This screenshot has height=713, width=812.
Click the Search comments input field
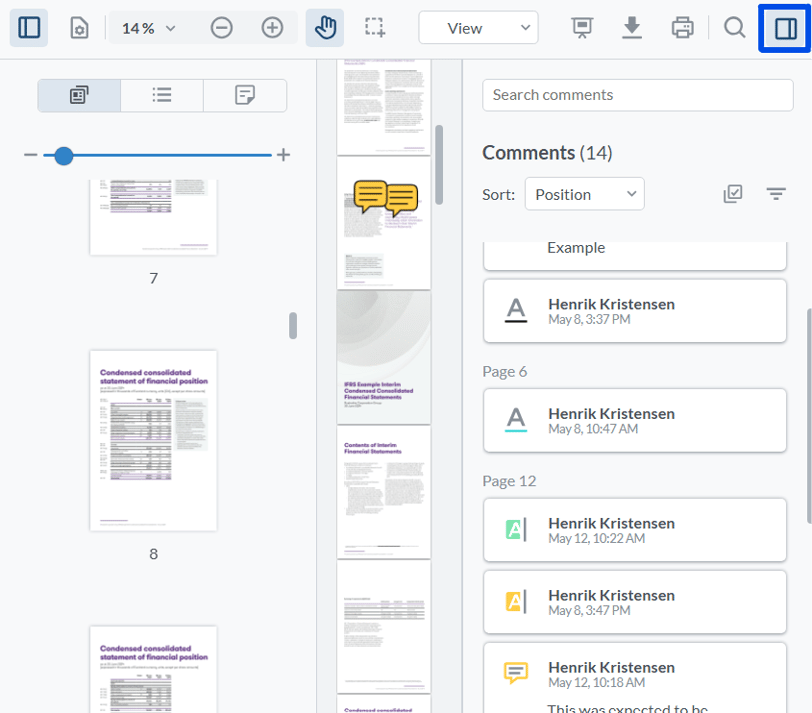pos(637,95)
